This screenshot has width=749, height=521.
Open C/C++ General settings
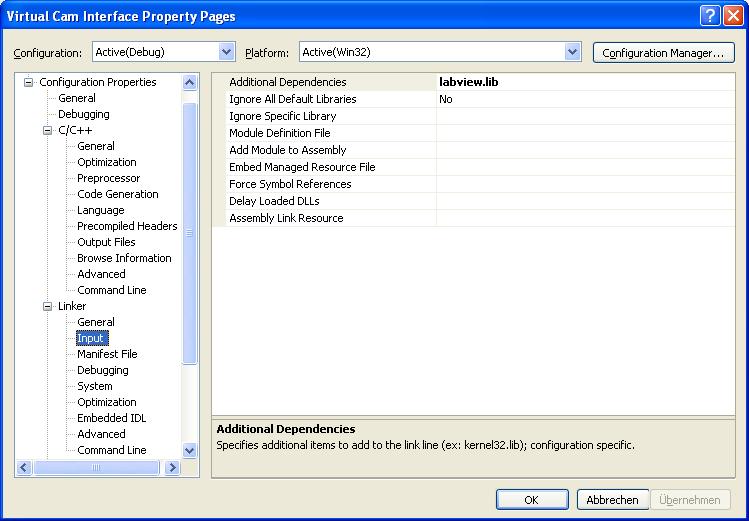click(x=96, y=146)
